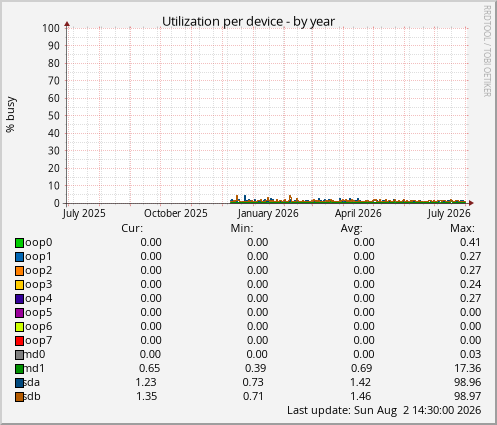Click the oop0 max value 0.41
This screenshot has height=425, width=497.
tap(470, 242)
